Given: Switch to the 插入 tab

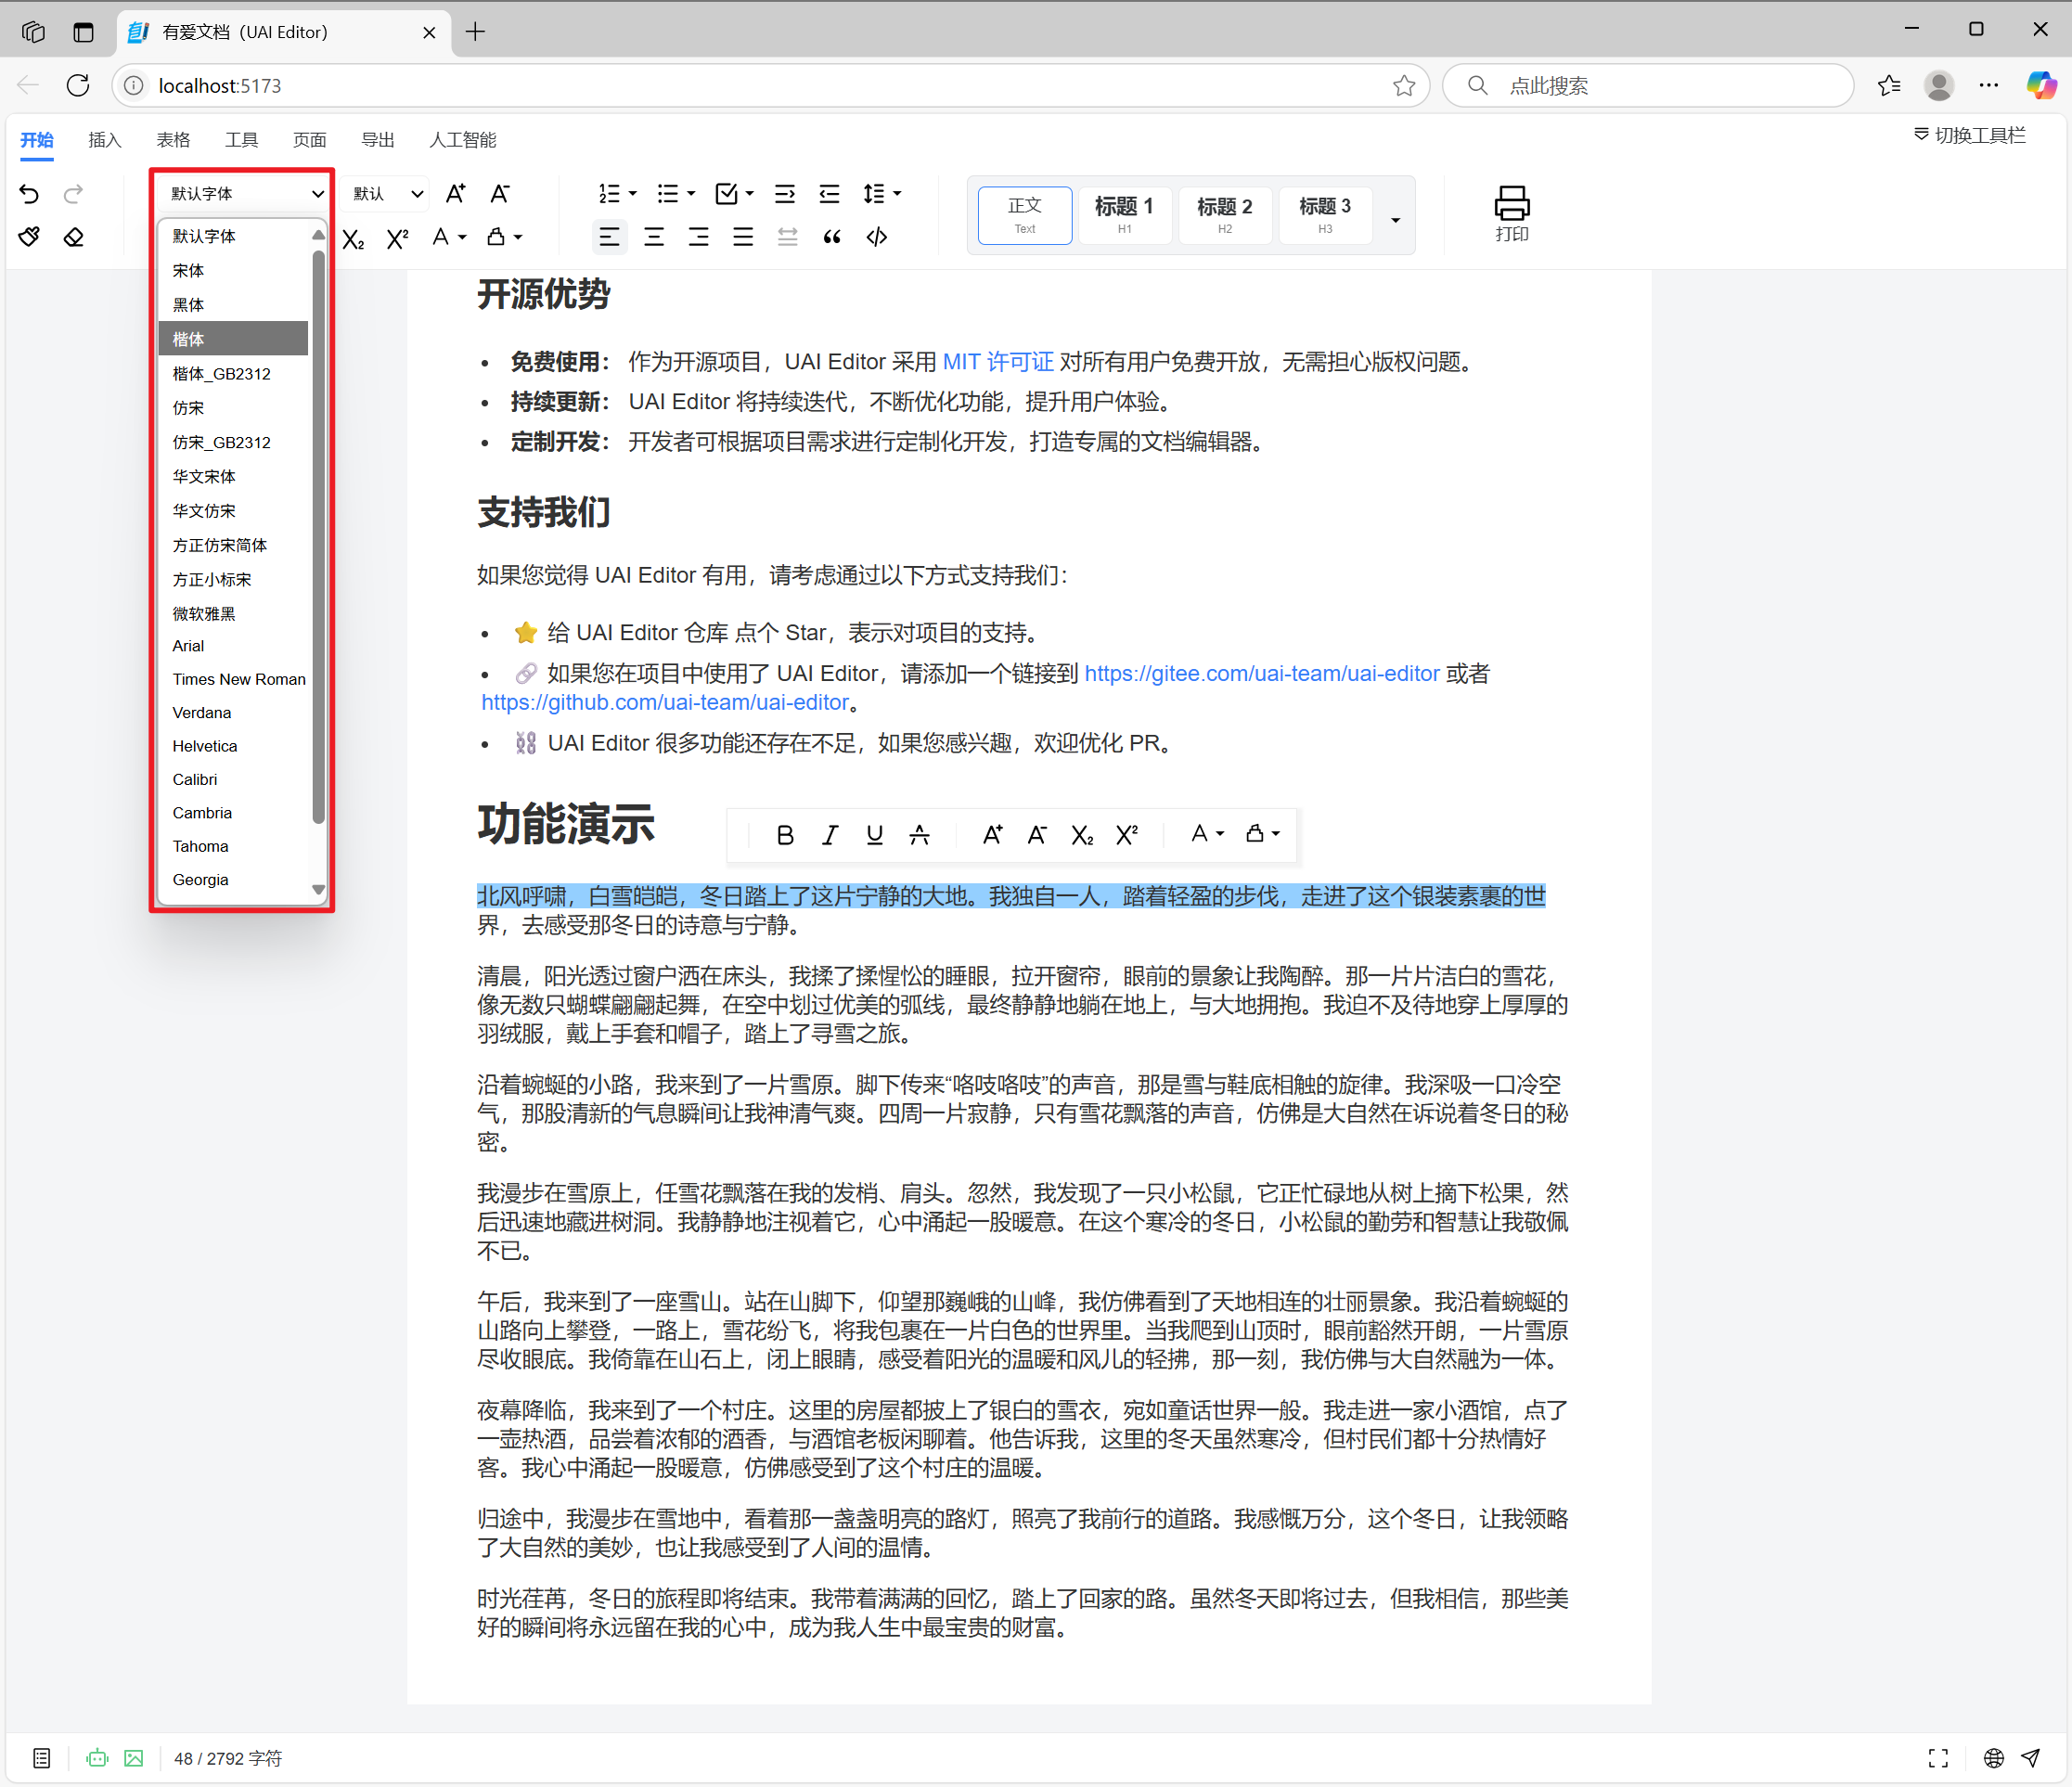Looking at the screenshot, I should (105, 140).
